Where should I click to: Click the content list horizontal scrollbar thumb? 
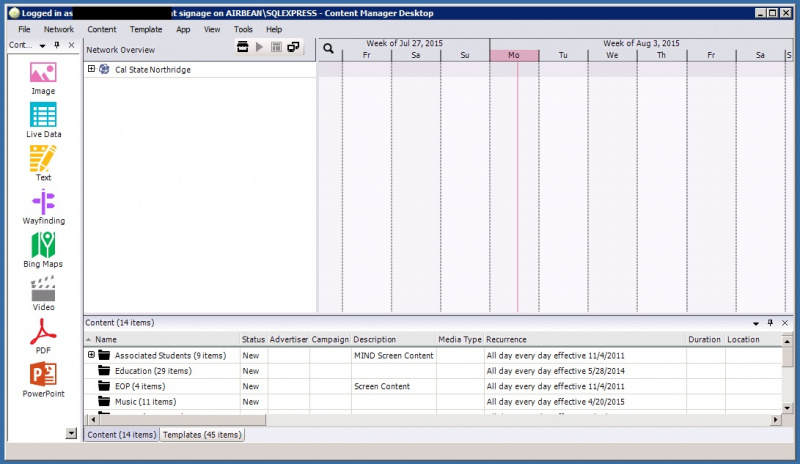(x=183, y=420)
